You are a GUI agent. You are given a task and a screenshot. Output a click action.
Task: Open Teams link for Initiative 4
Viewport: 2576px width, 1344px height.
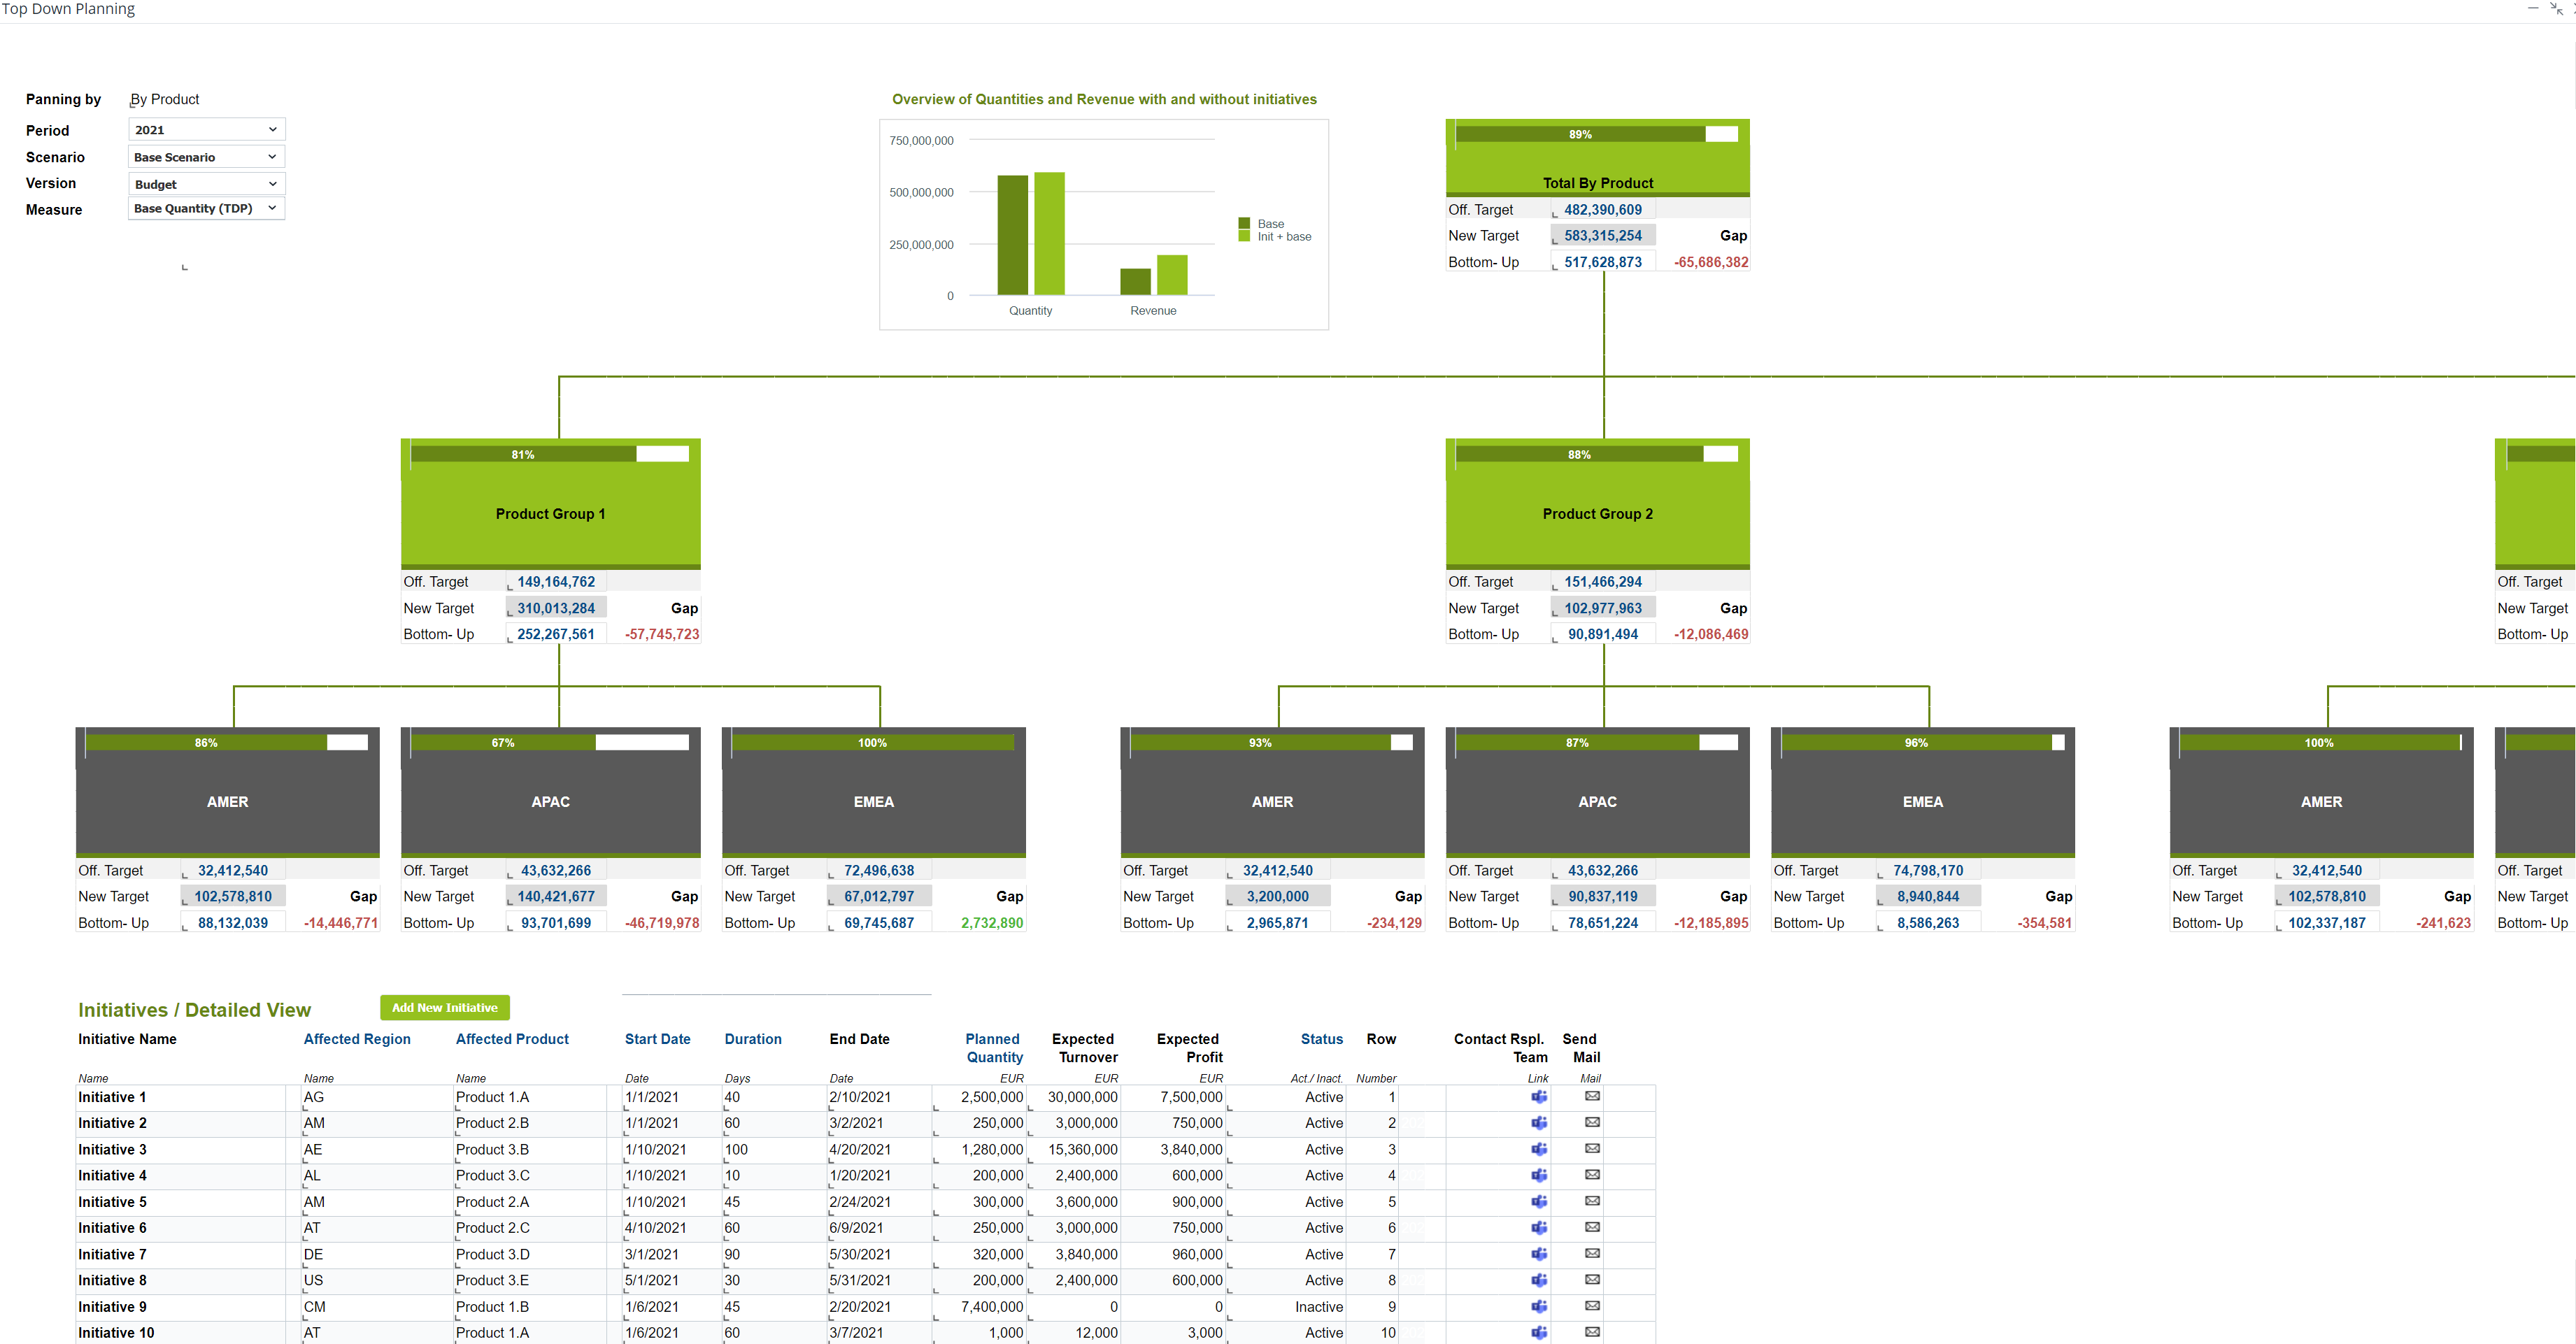click(1539, 1175)
